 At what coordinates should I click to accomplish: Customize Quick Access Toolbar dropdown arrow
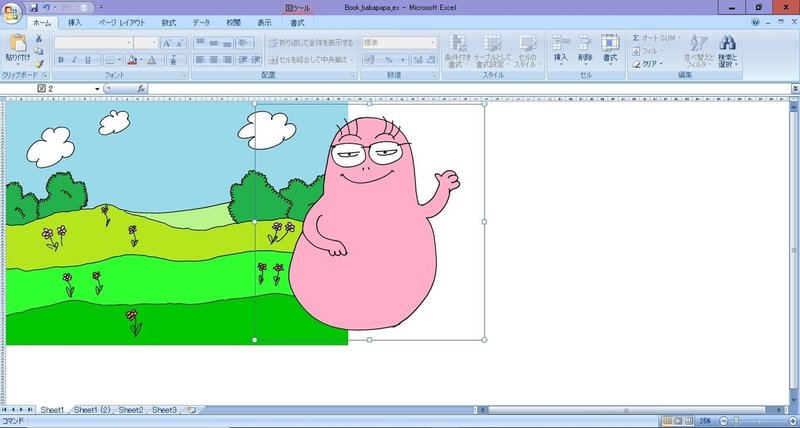(x=101, y=8)
